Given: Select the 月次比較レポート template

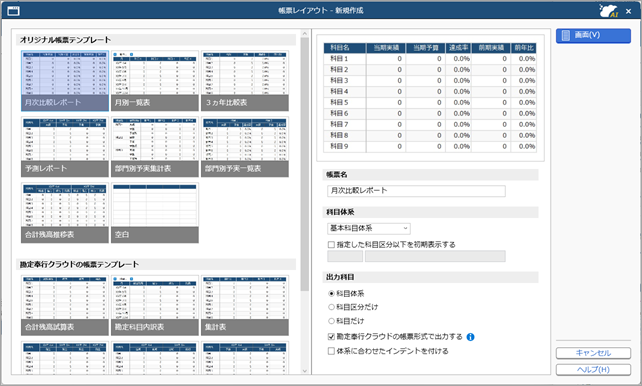Looking at the screenshot, I should pyautogui.click(x=65, y=81).
